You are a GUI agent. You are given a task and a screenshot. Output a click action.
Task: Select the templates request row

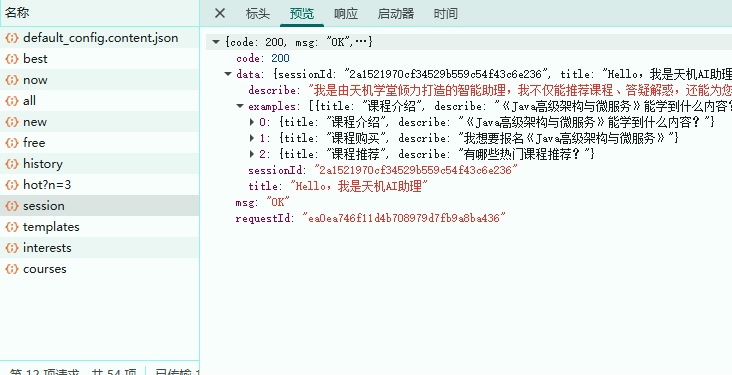pos(99,227)
